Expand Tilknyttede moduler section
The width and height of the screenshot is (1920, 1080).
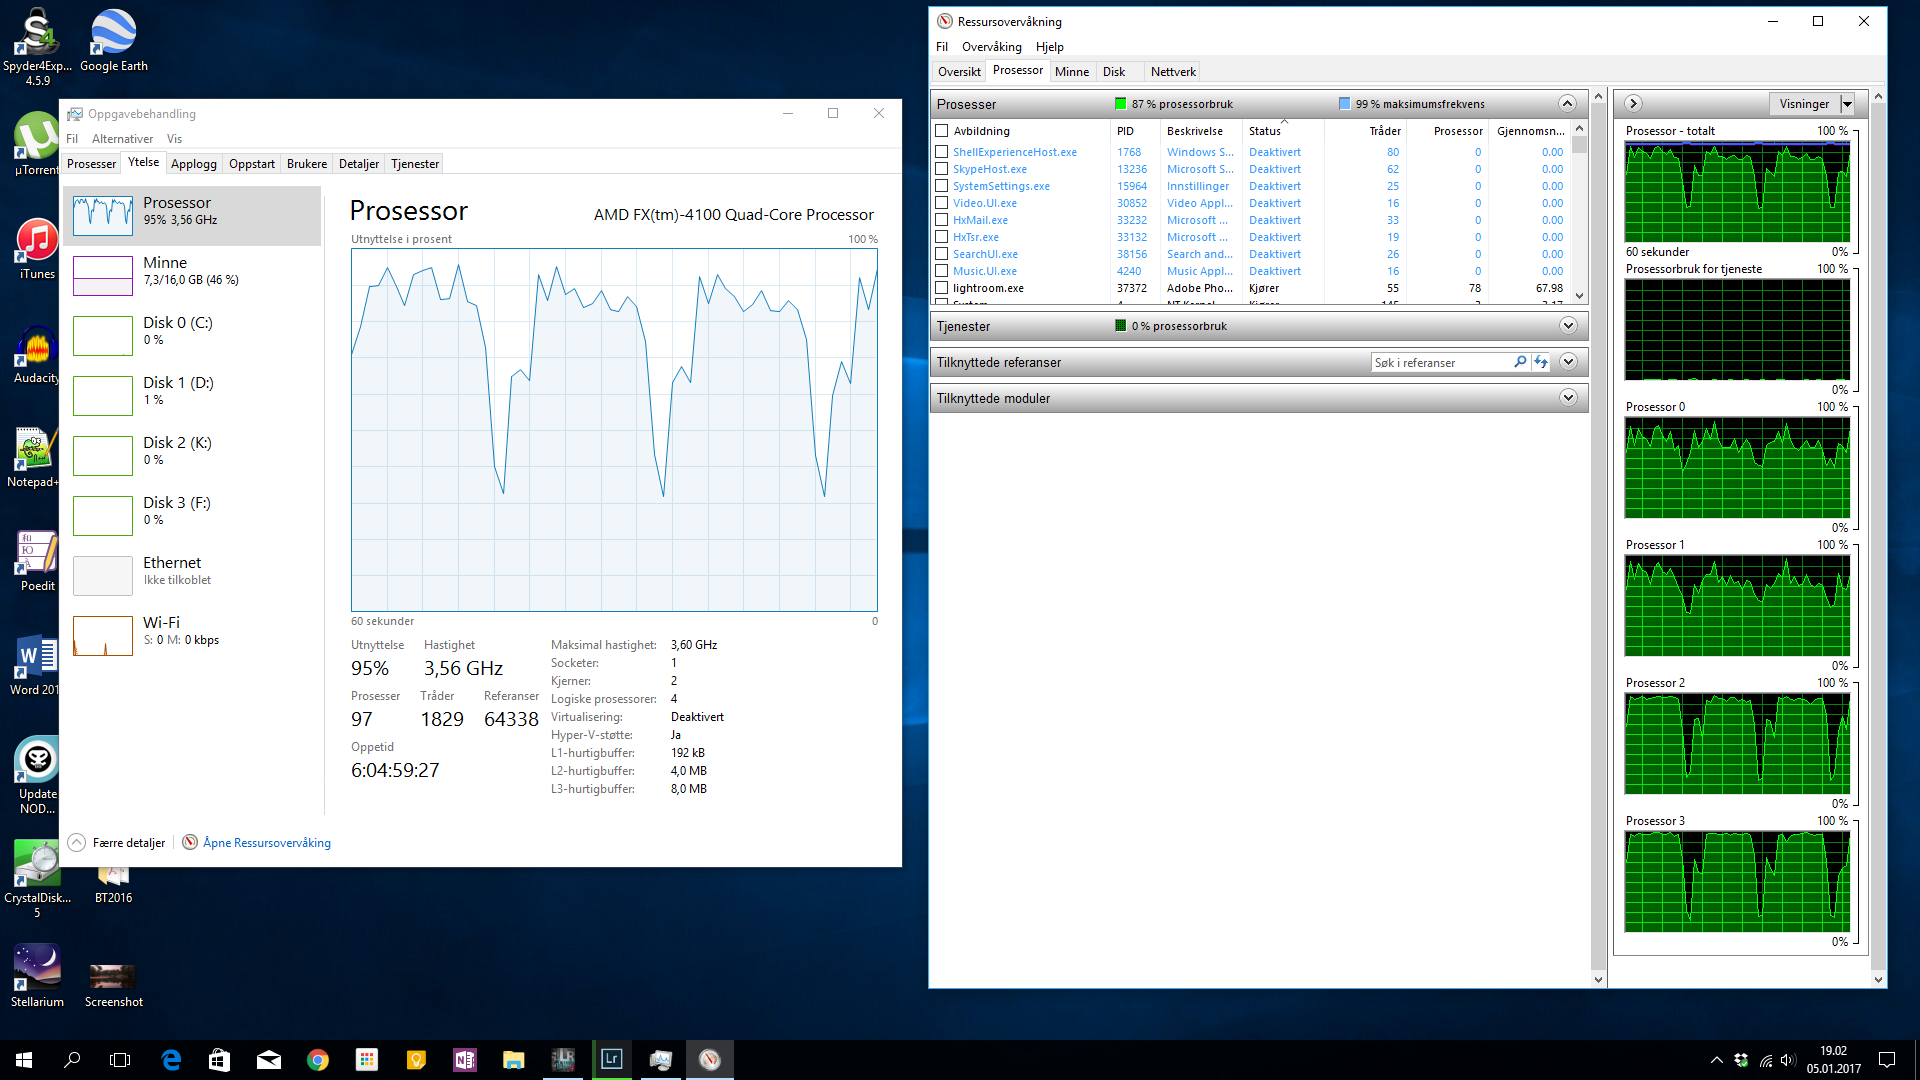1568,398
